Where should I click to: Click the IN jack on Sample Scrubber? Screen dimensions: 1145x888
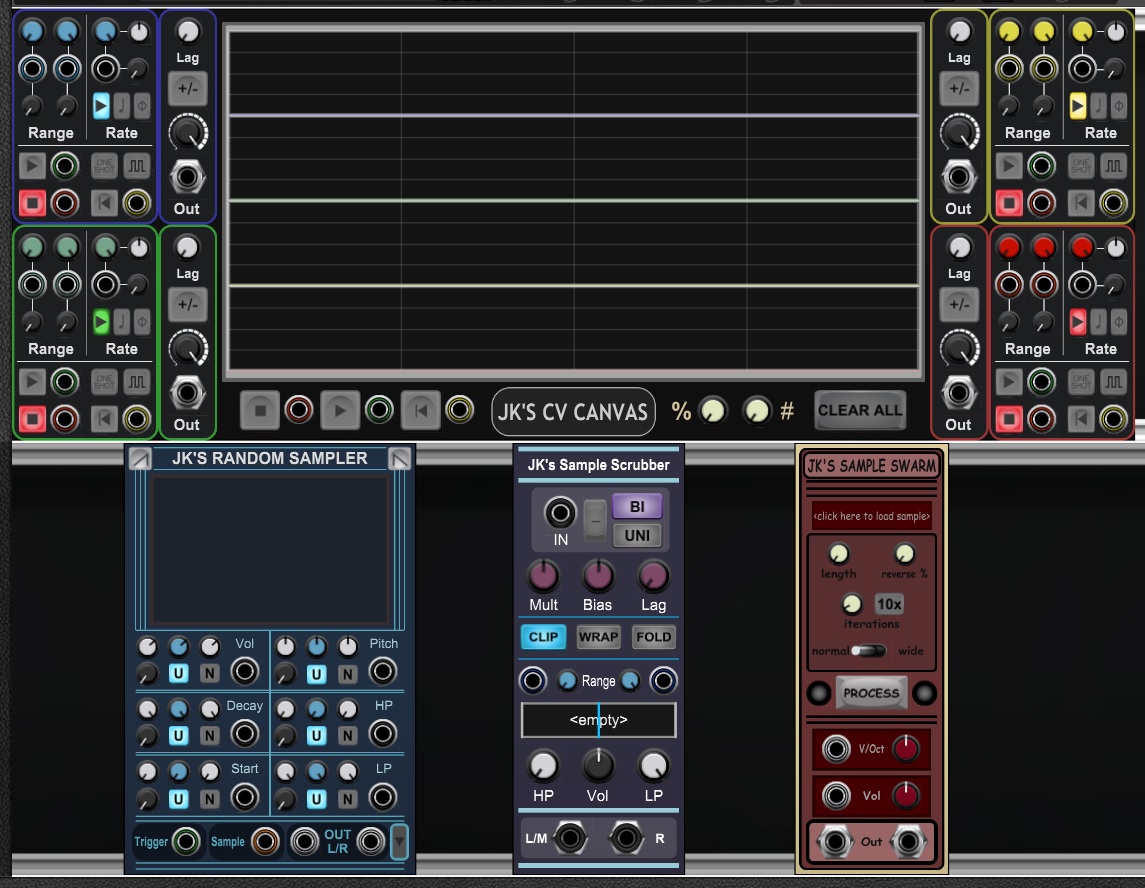560,513
